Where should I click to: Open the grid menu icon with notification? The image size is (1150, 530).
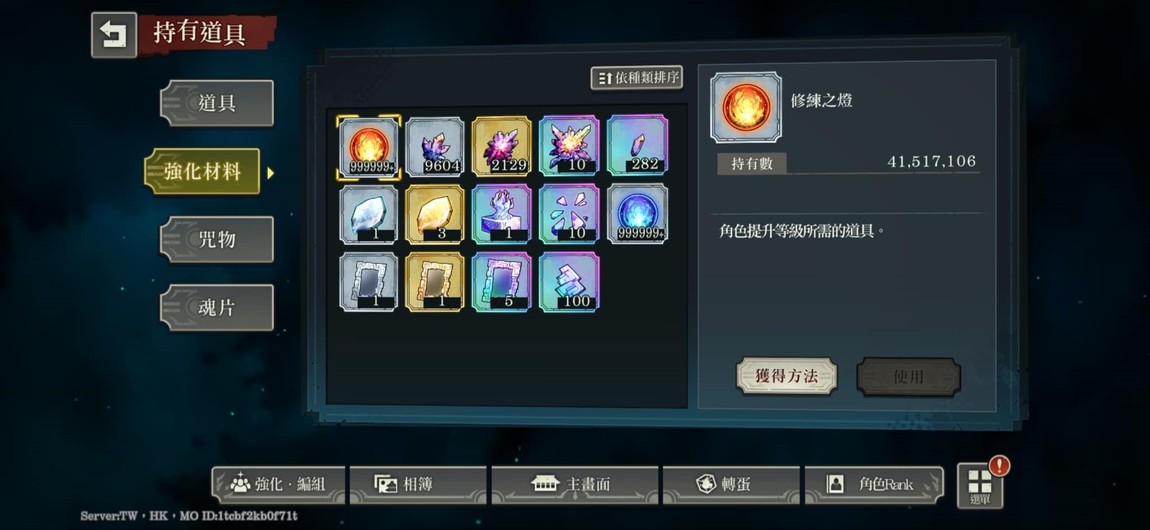coord(981,485)
